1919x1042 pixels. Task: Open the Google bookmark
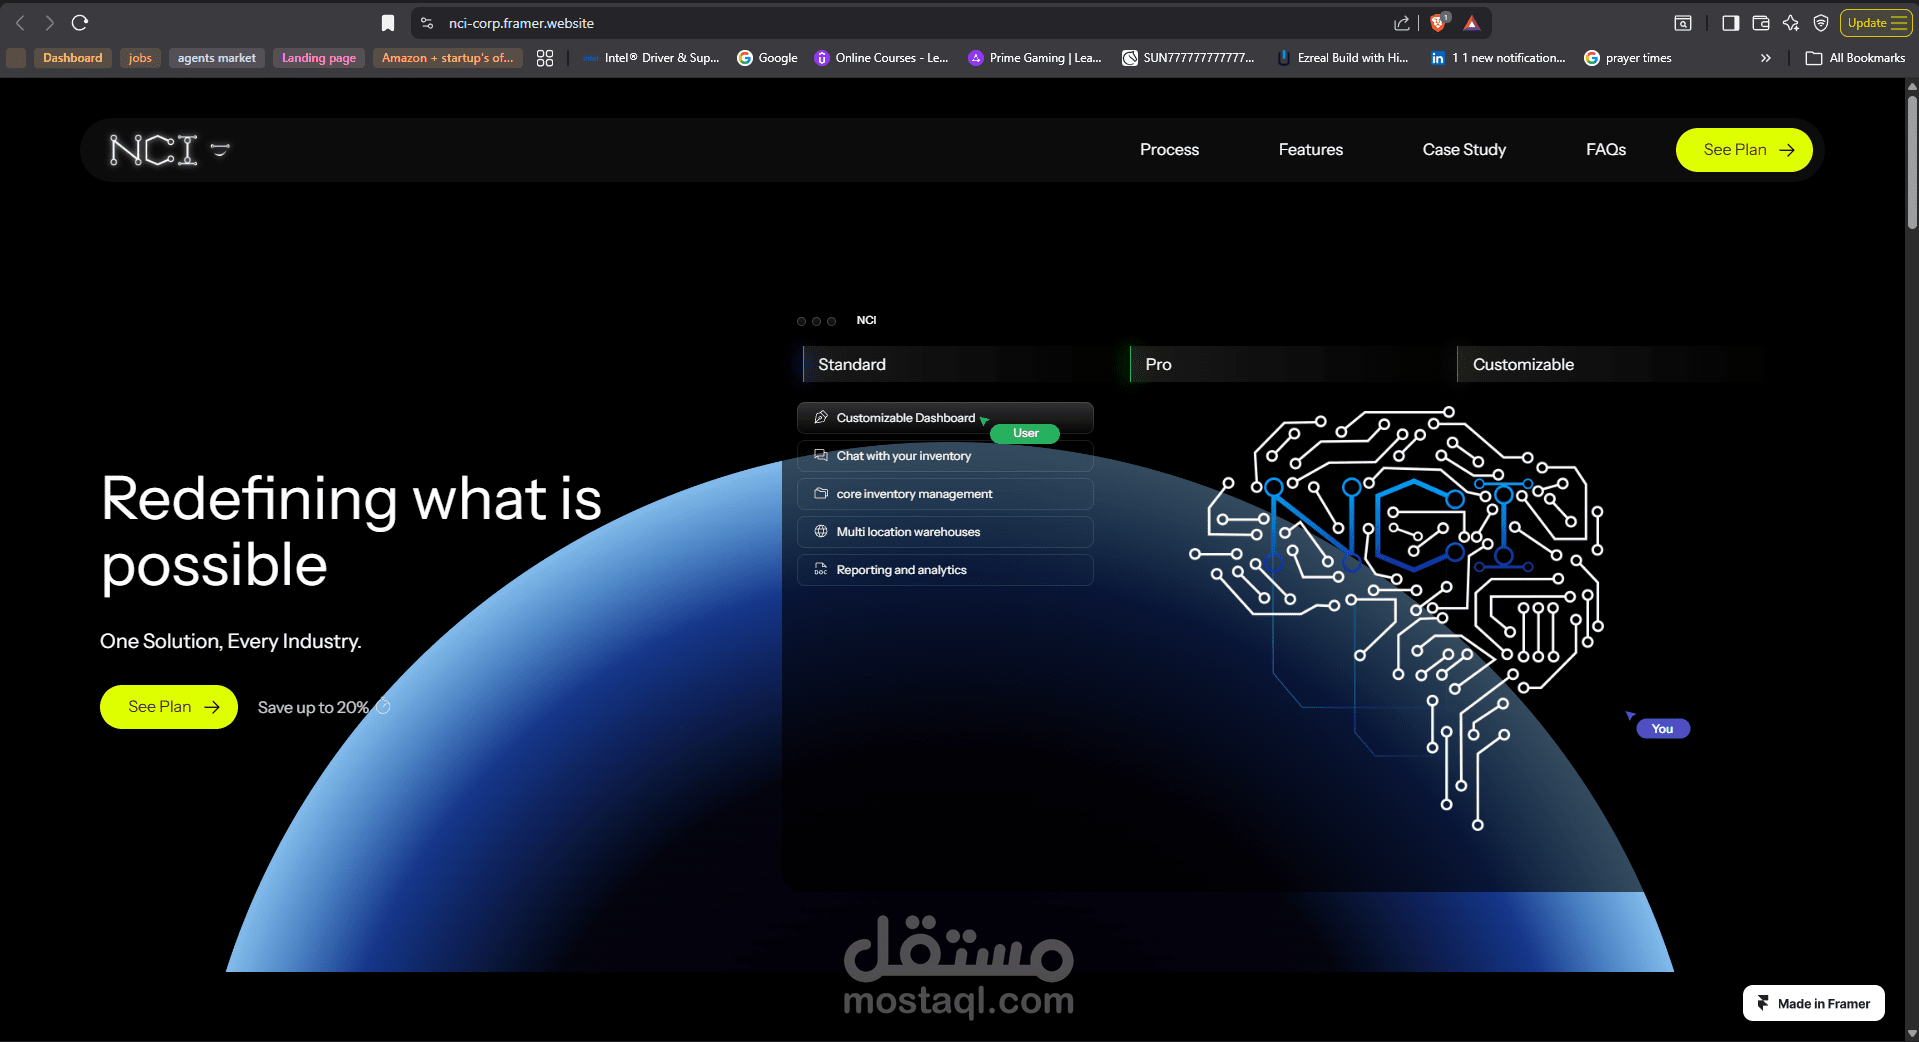(x=767, y=58)
